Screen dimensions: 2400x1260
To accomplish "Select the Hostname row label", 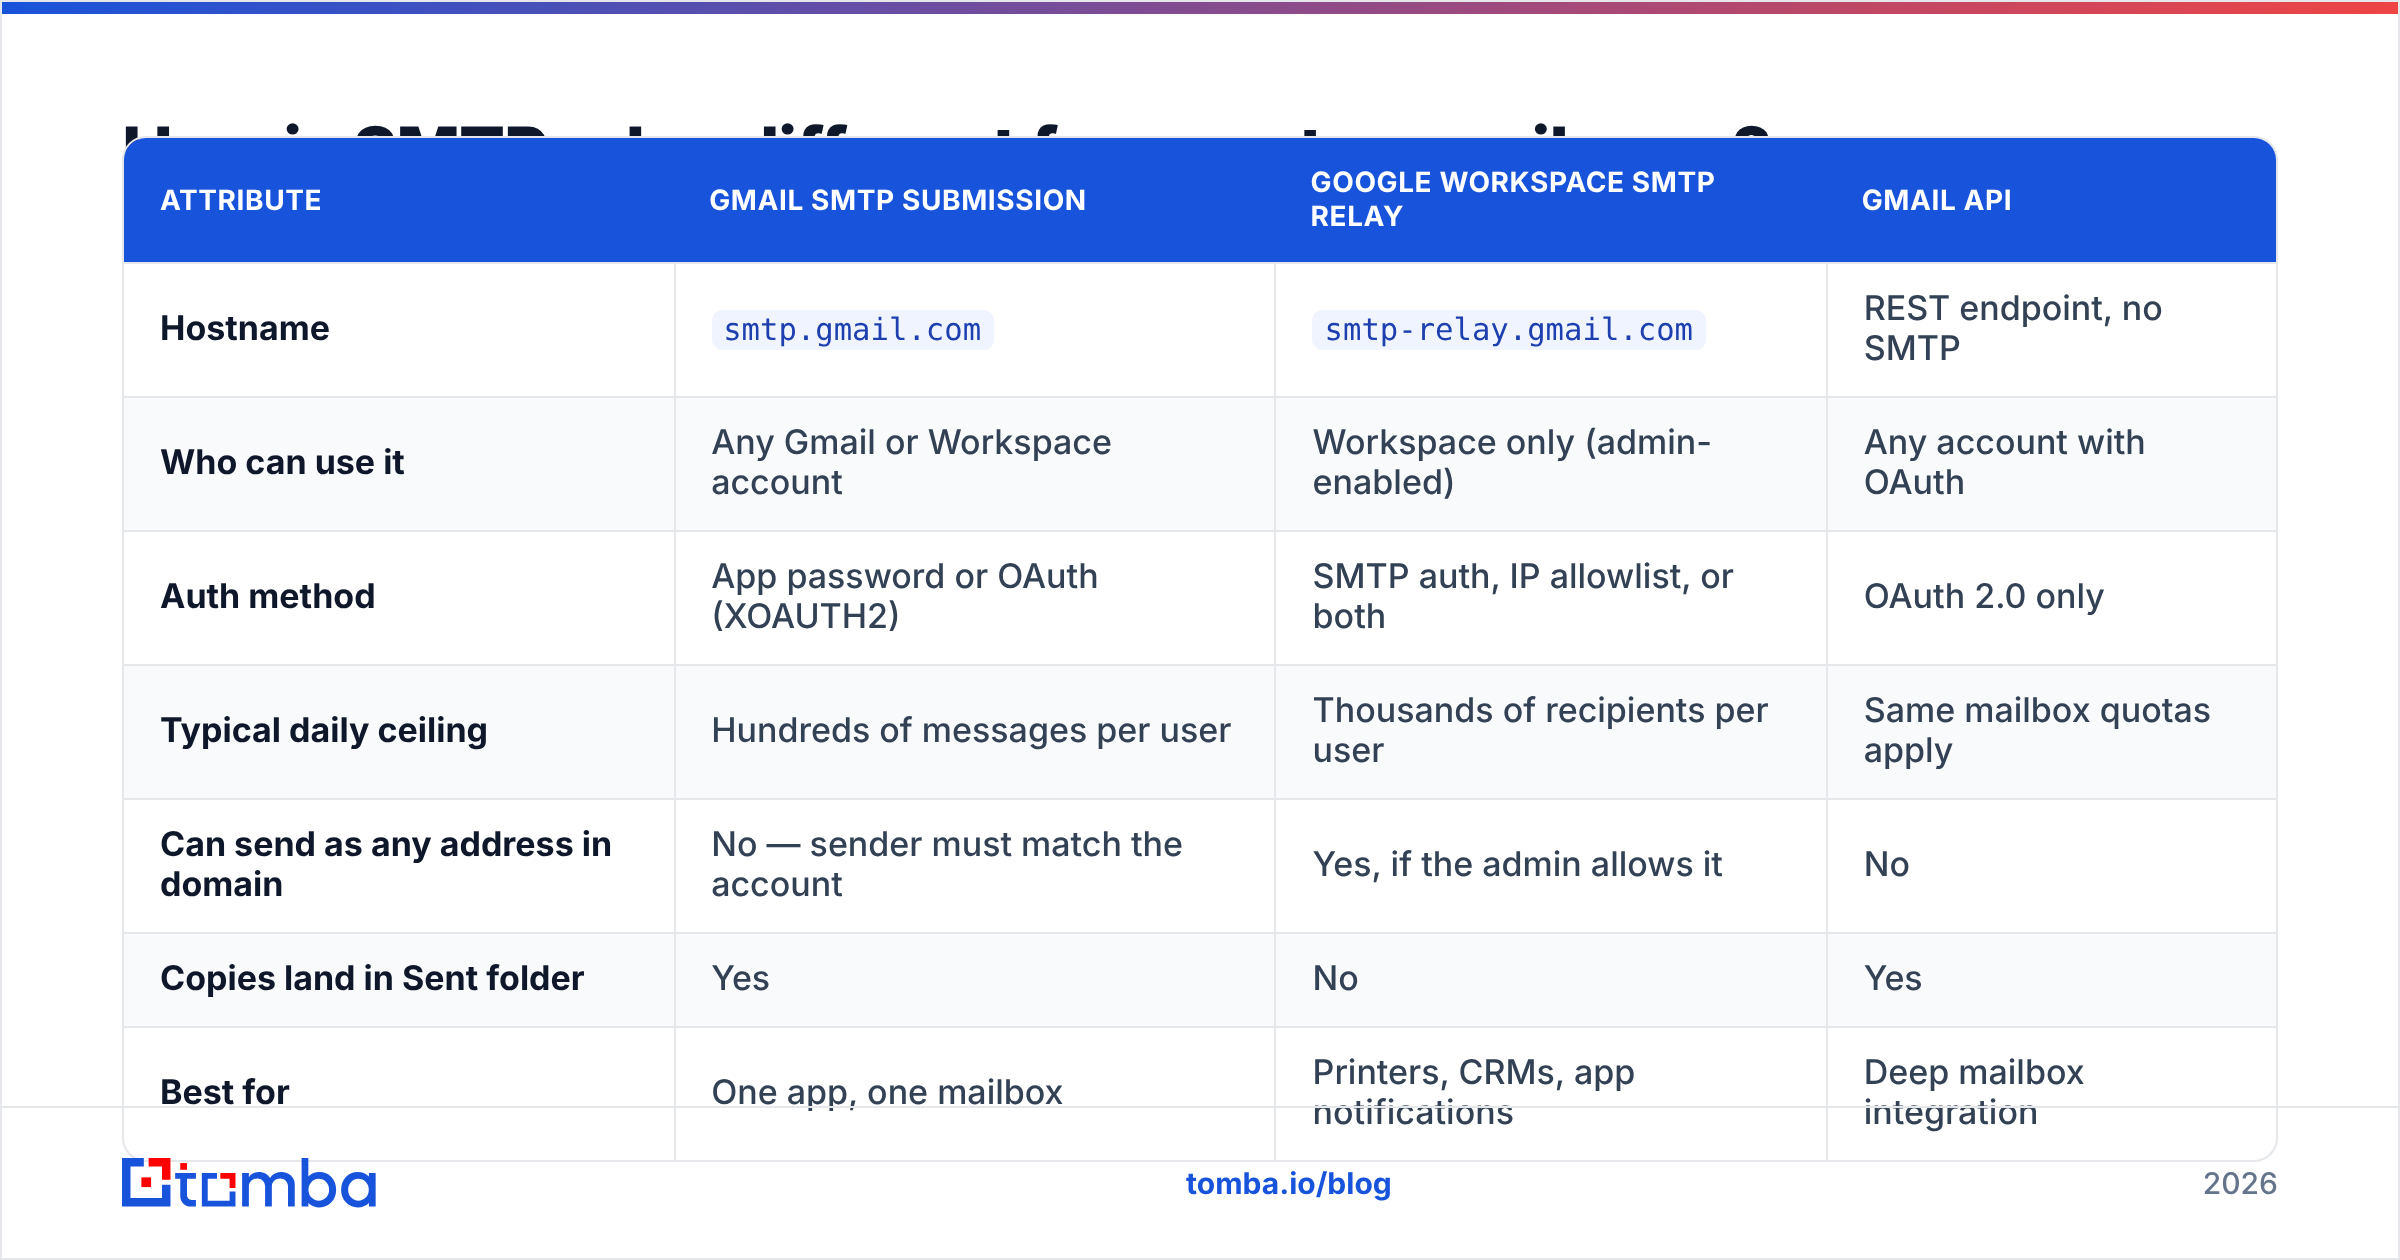I will pyautogui.click(x=245, y=328).
